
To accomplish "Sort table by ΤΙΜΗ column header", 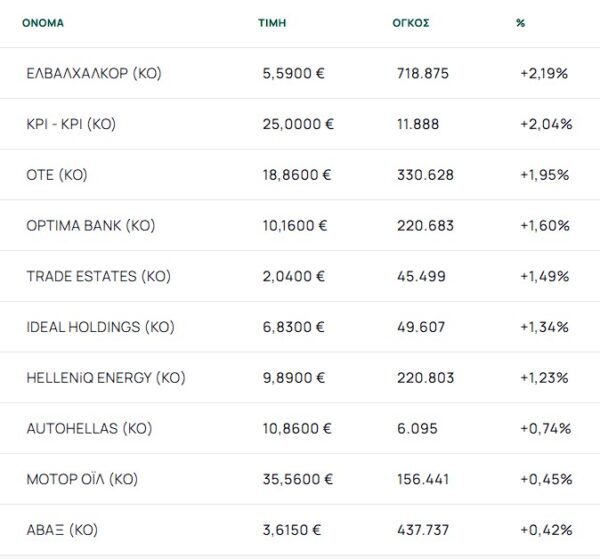I will pos(272,23).
